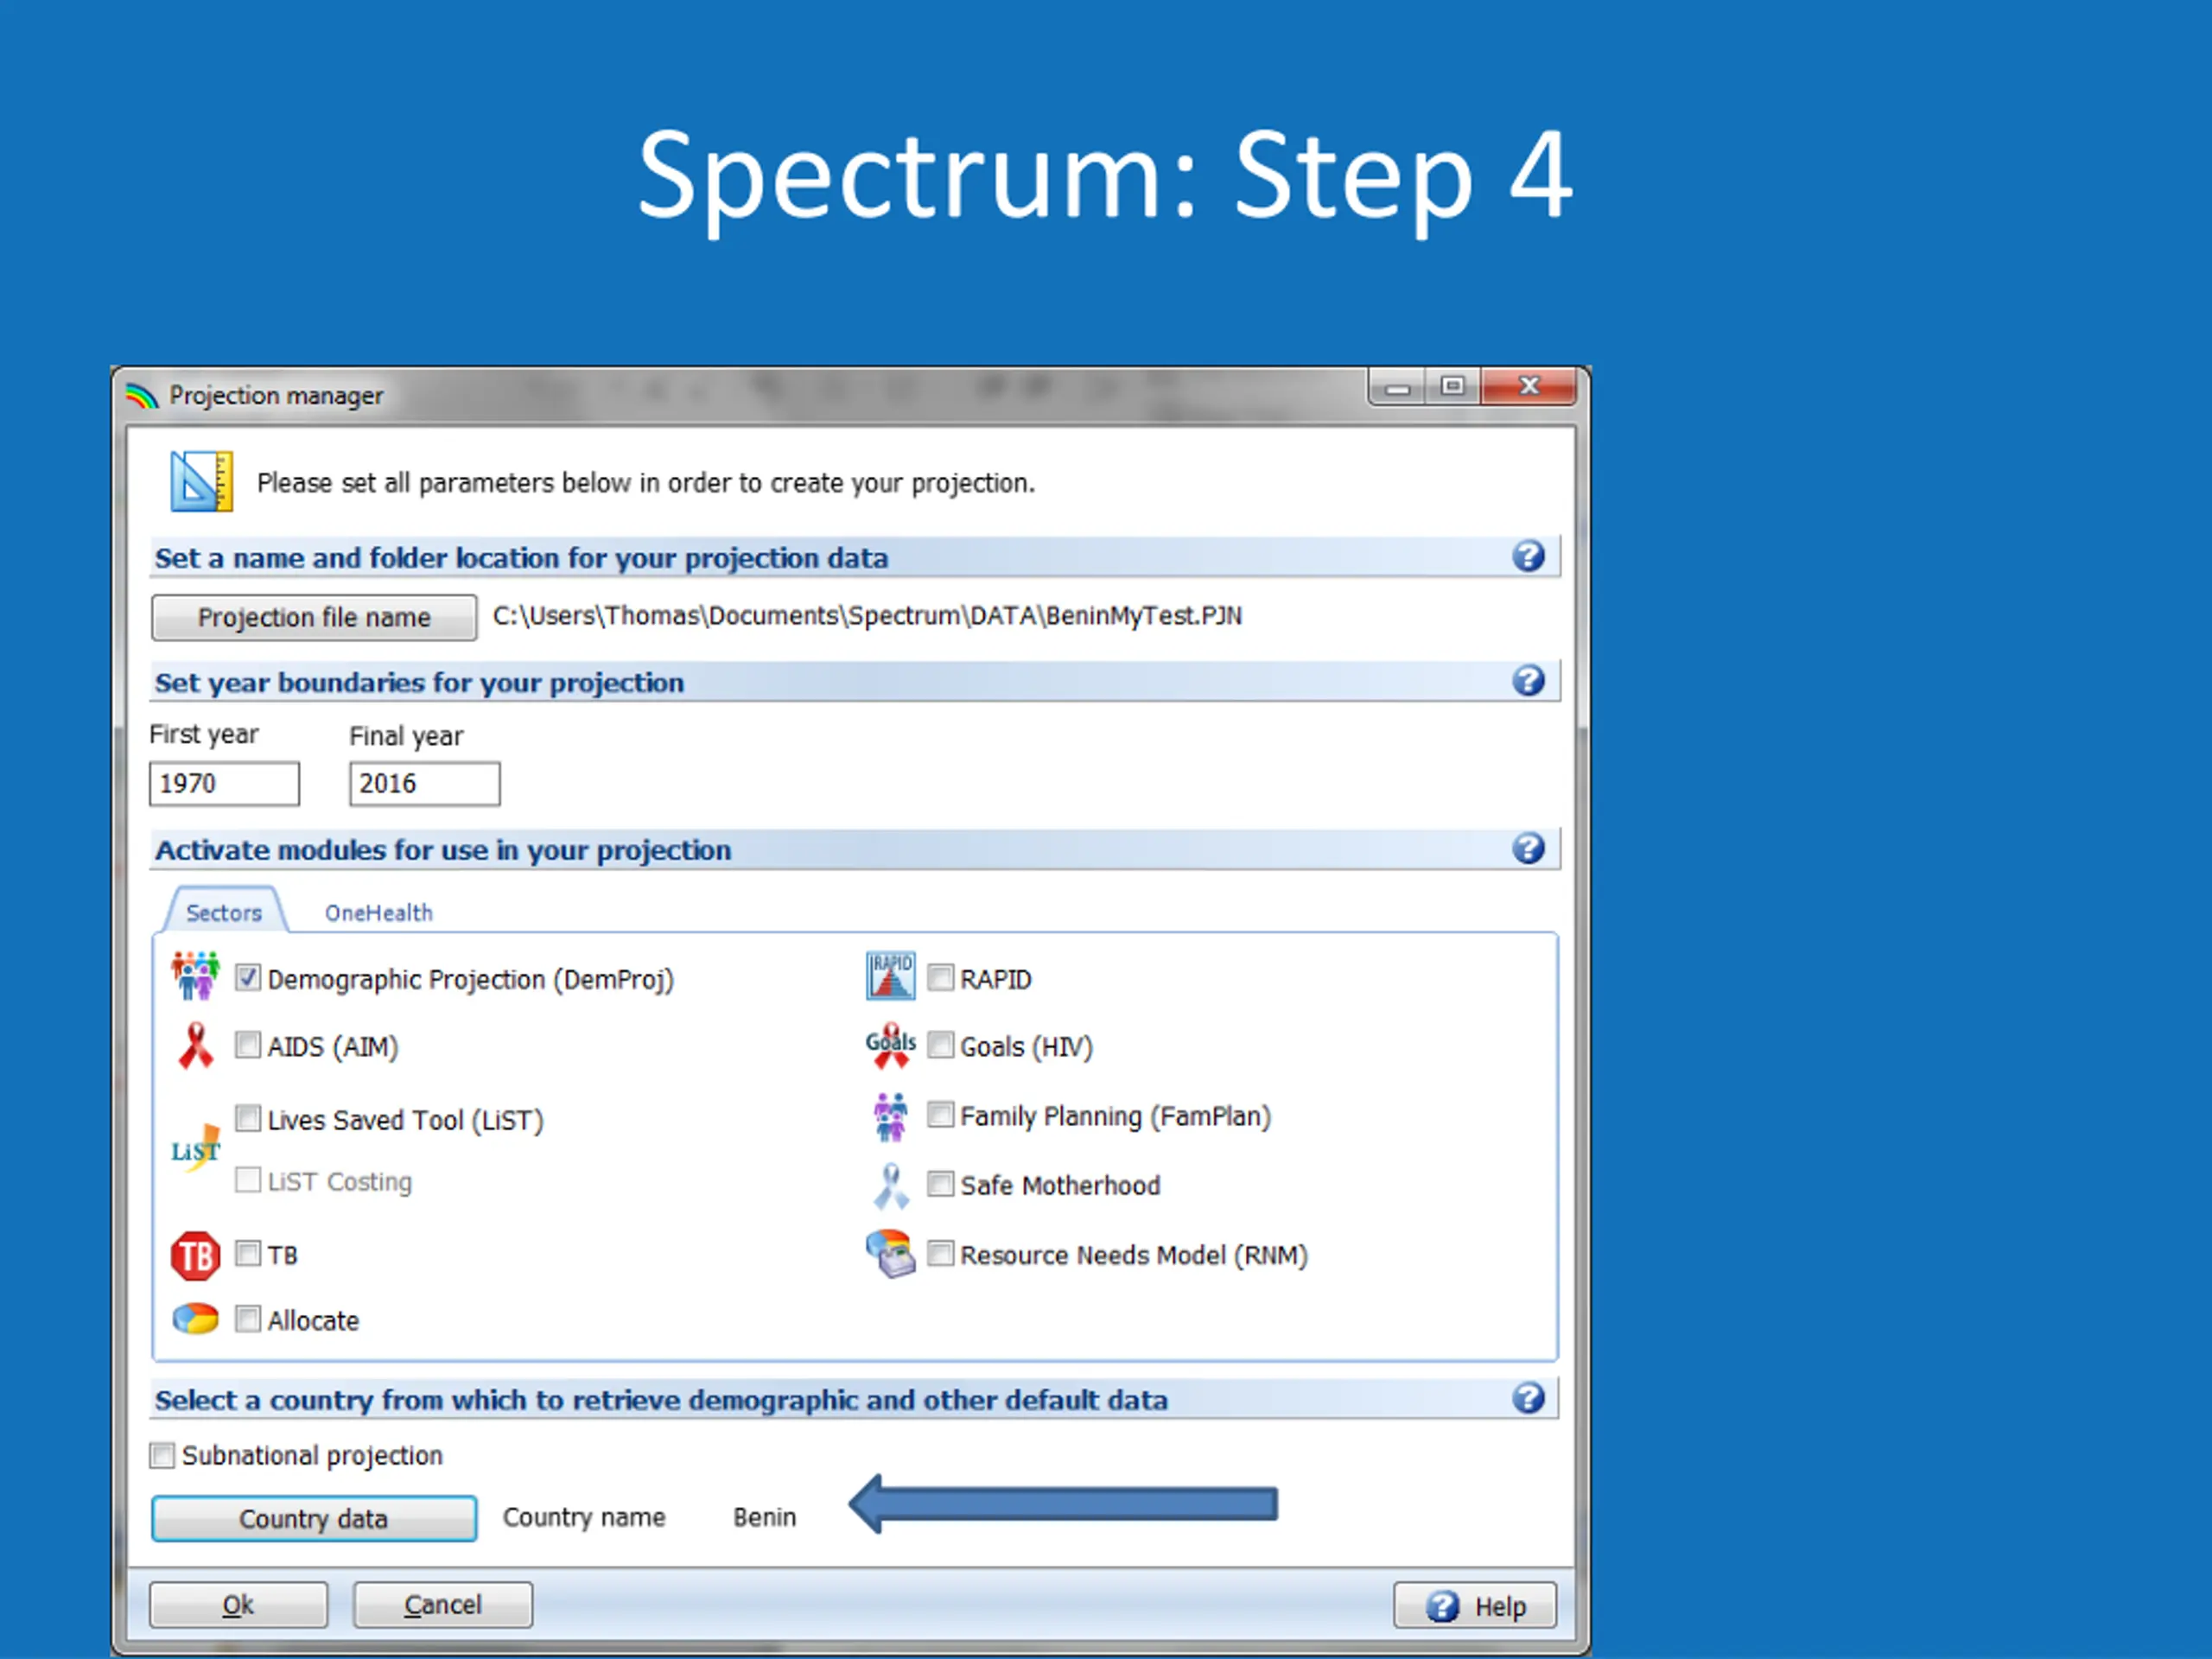Click the Spectrum rainbow title bar icon

pos(142,396)
